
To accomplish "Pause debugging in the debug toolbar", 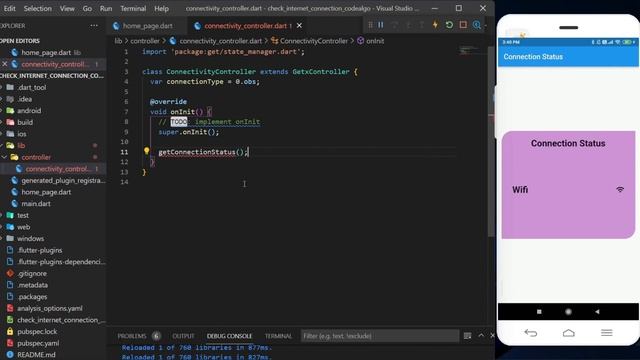I will (x=380, y=25).
